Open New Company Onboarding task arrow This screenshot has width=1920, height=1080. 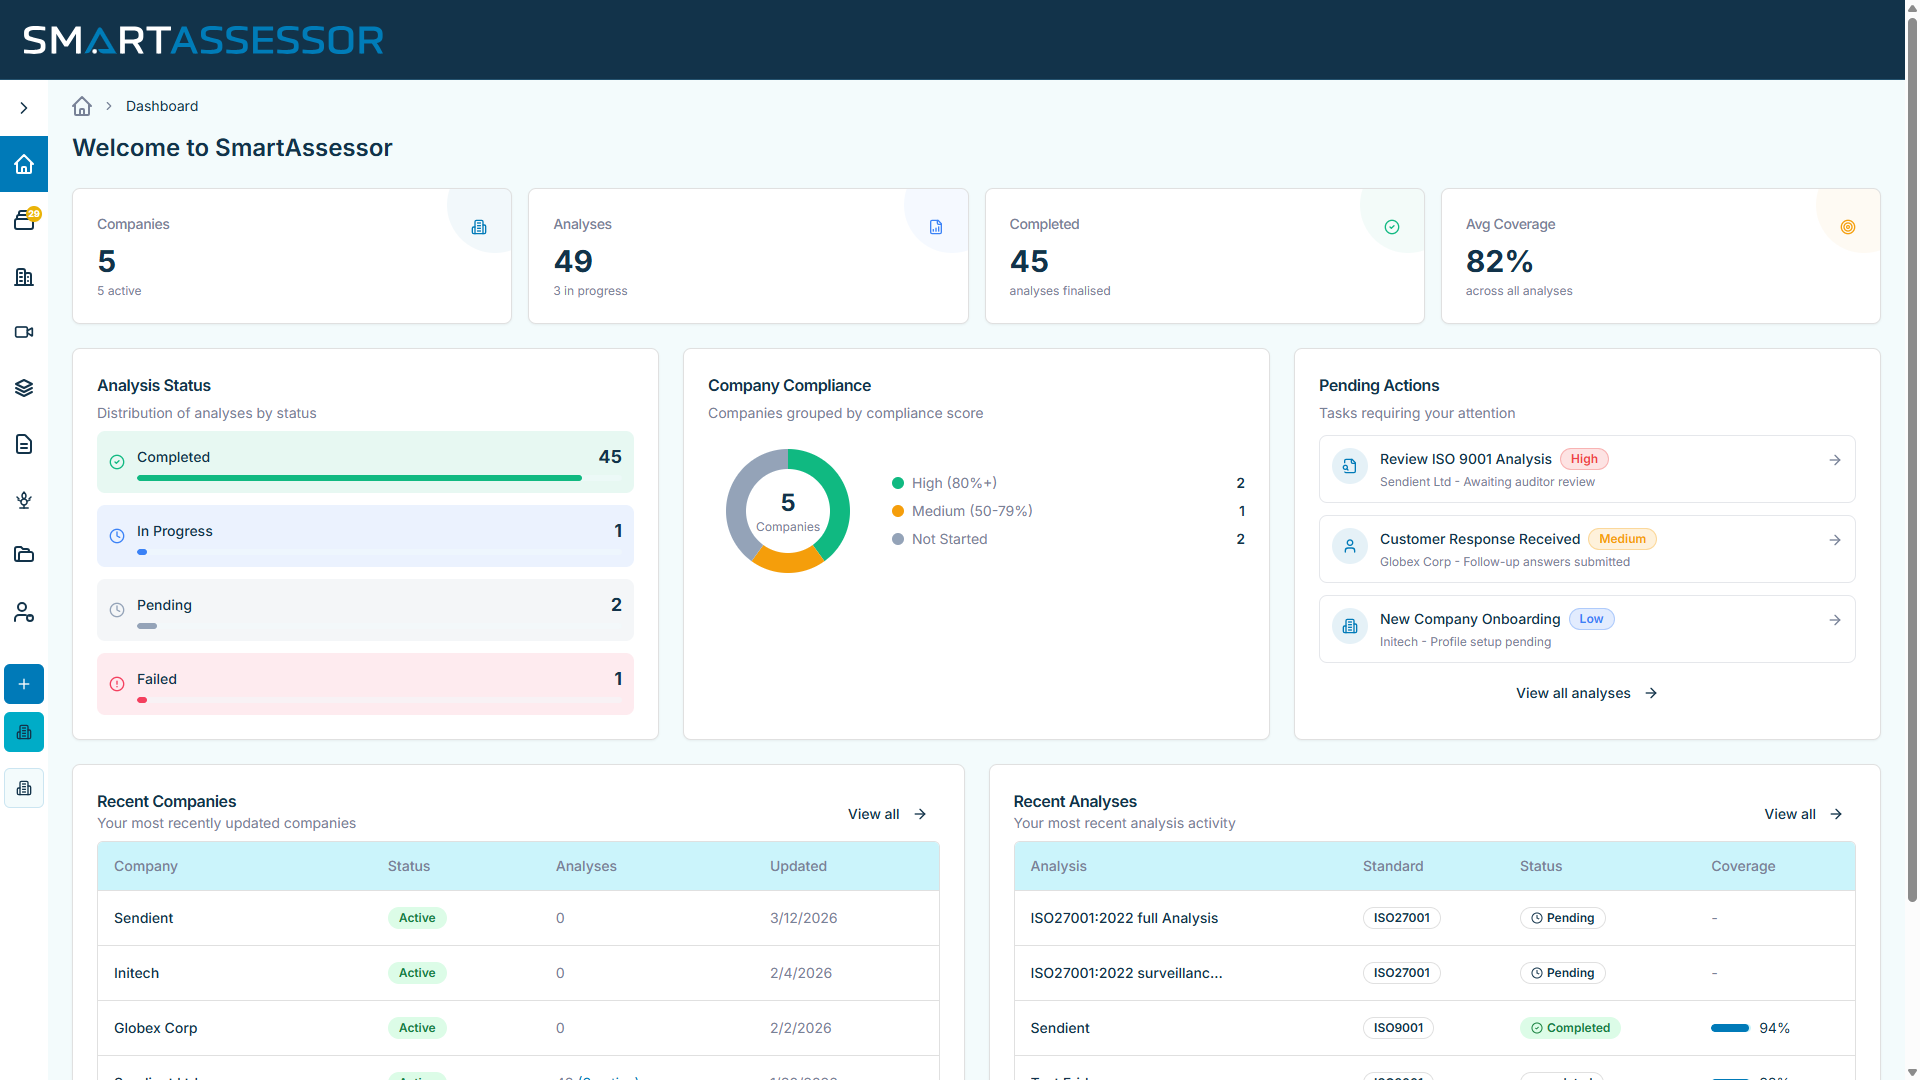[1835, 620]
